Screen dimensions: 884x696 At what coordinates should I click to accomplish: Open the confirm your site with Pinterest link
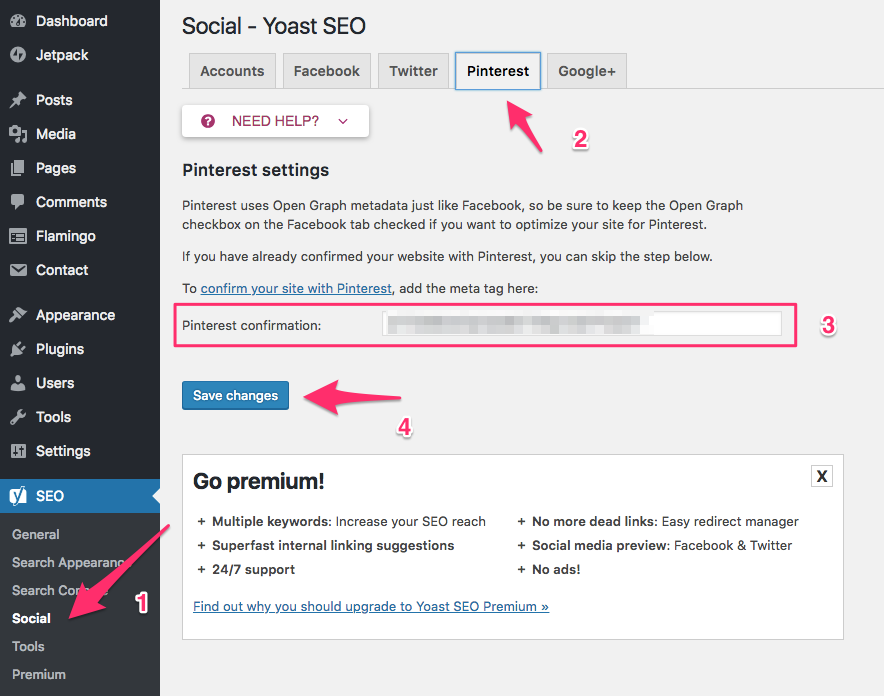pyautogui.click(x=295, y=288)
